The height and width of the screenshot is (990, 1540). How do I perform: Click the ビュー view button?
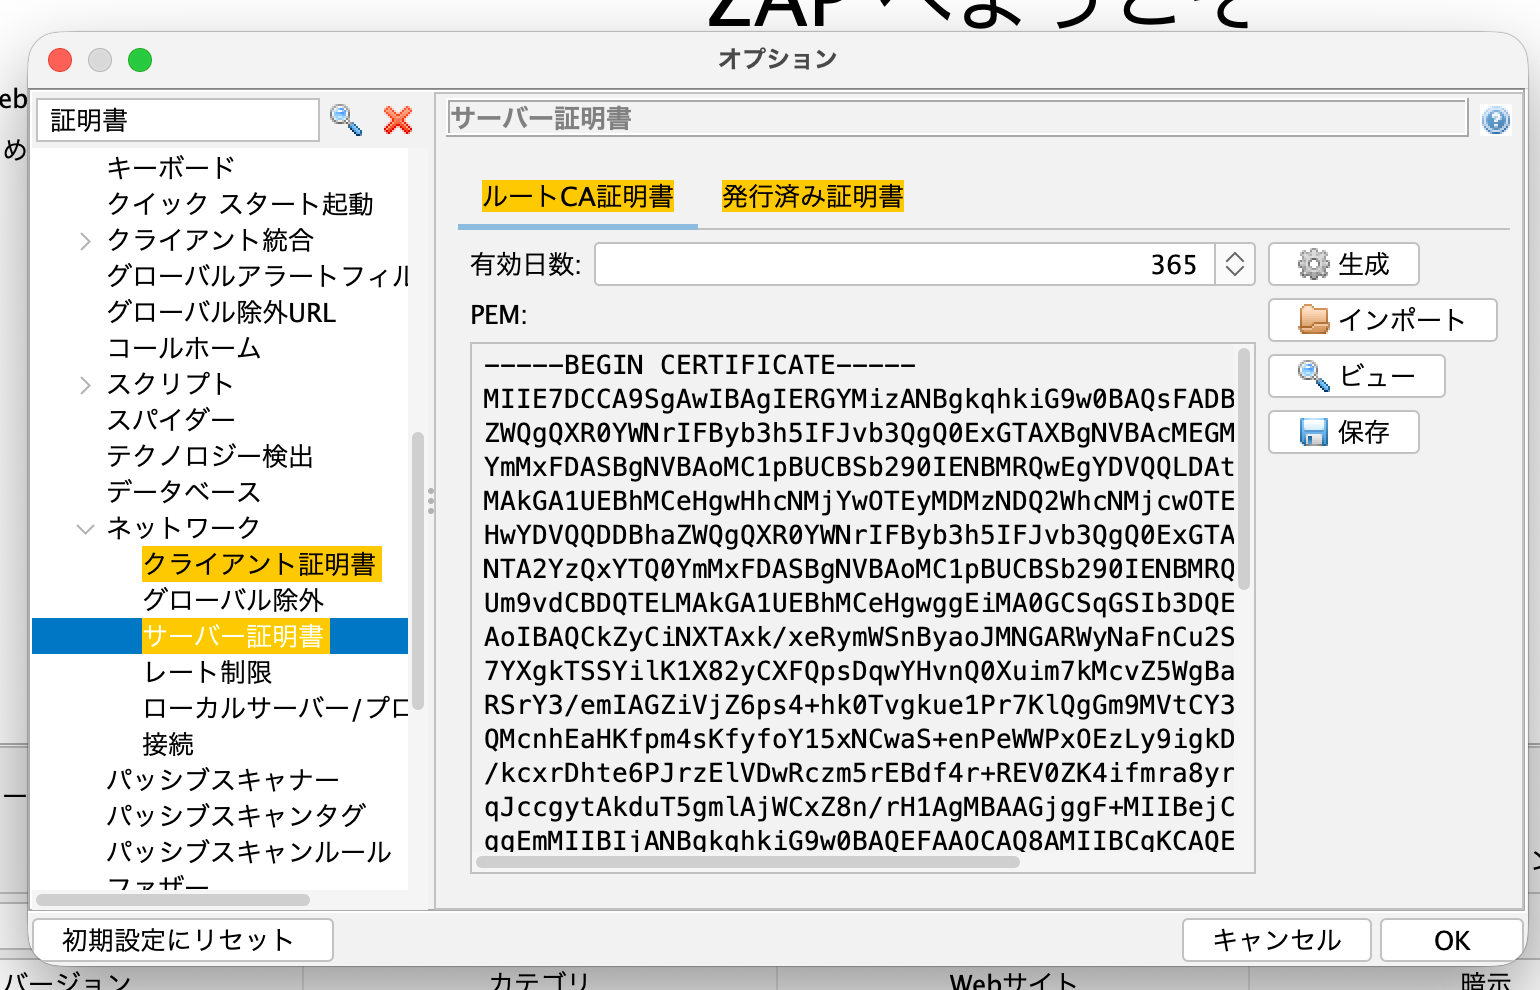click(x=1356, y=376)
